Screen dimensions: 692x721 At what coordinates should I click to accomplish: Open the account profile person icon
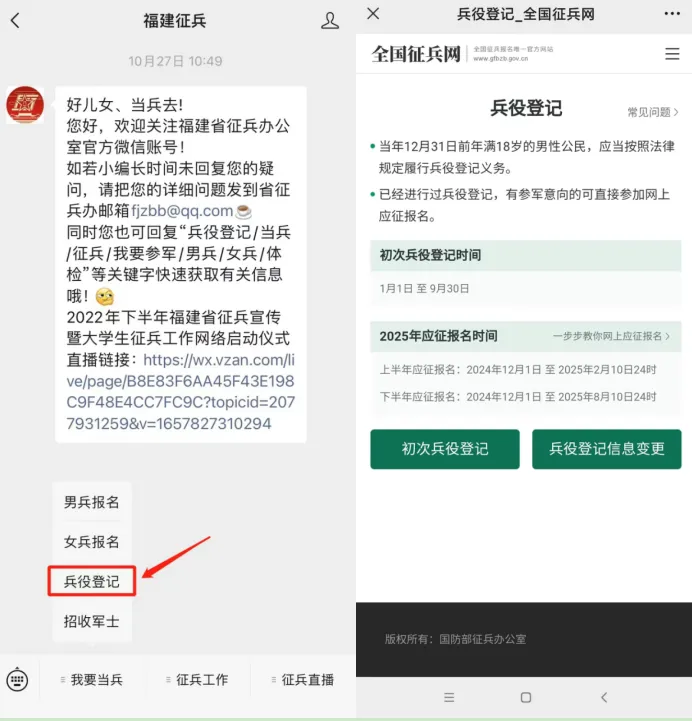[330, 21]
